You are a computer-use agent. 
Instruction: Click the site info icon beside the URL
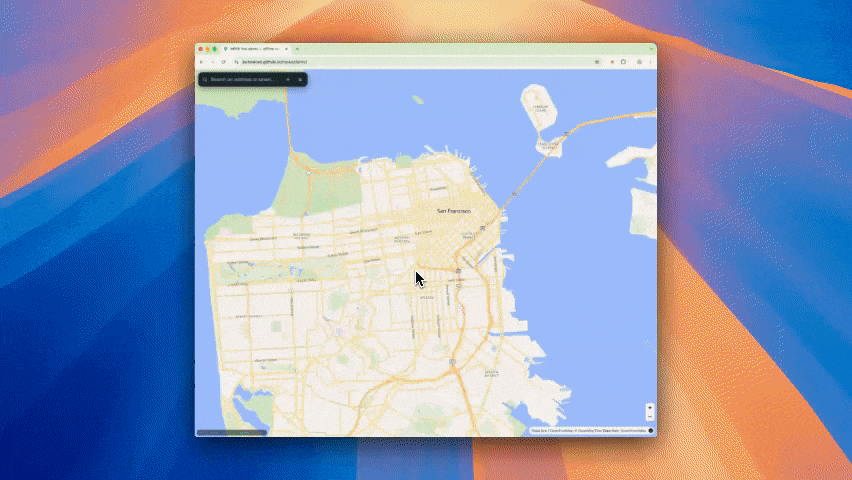pos(236,62)
